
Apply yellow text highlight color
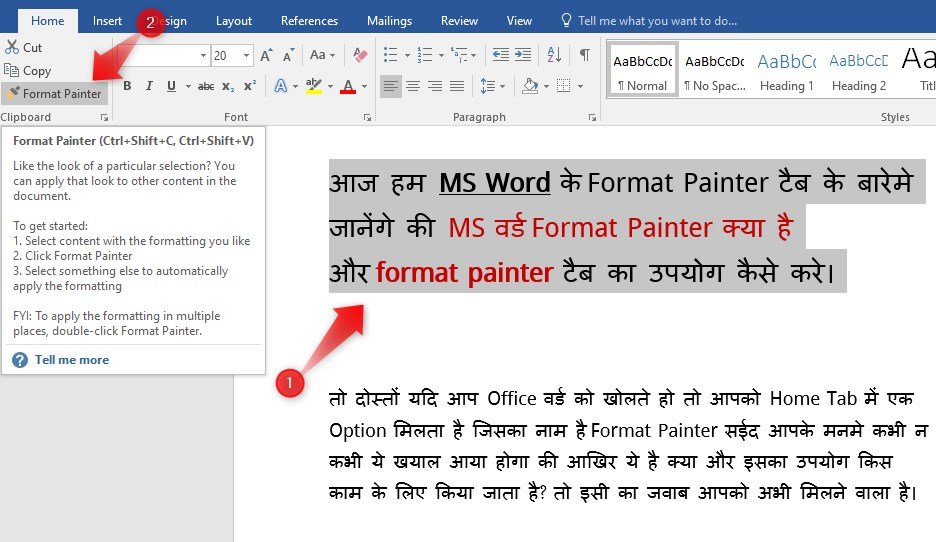pos(313,86)
